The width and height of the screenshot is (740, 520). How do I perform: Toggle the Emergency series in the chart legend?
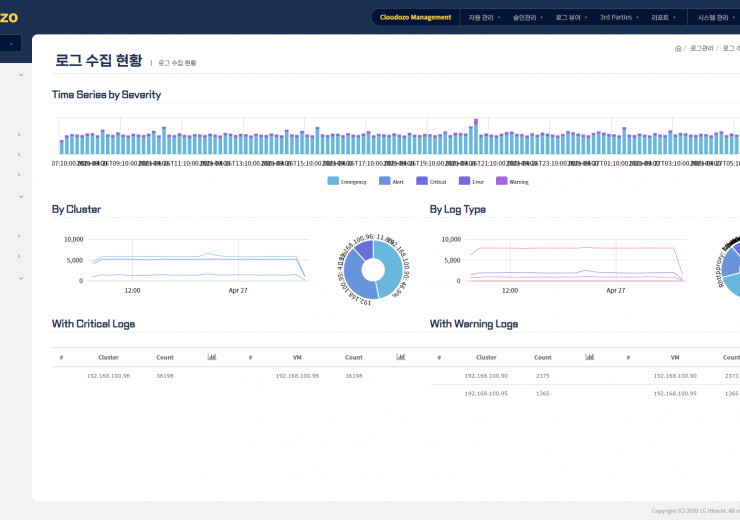[347, 181]
